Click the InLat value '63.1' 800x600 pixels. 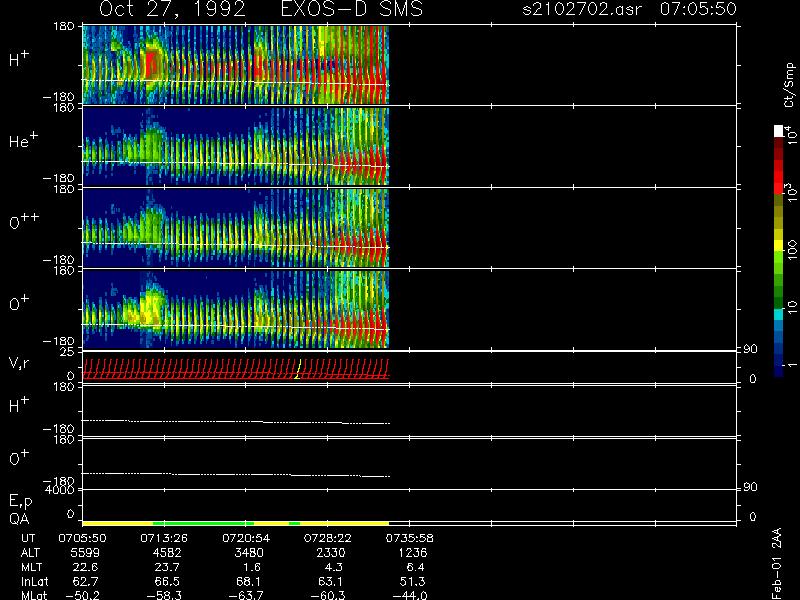[x=331, y=582]
